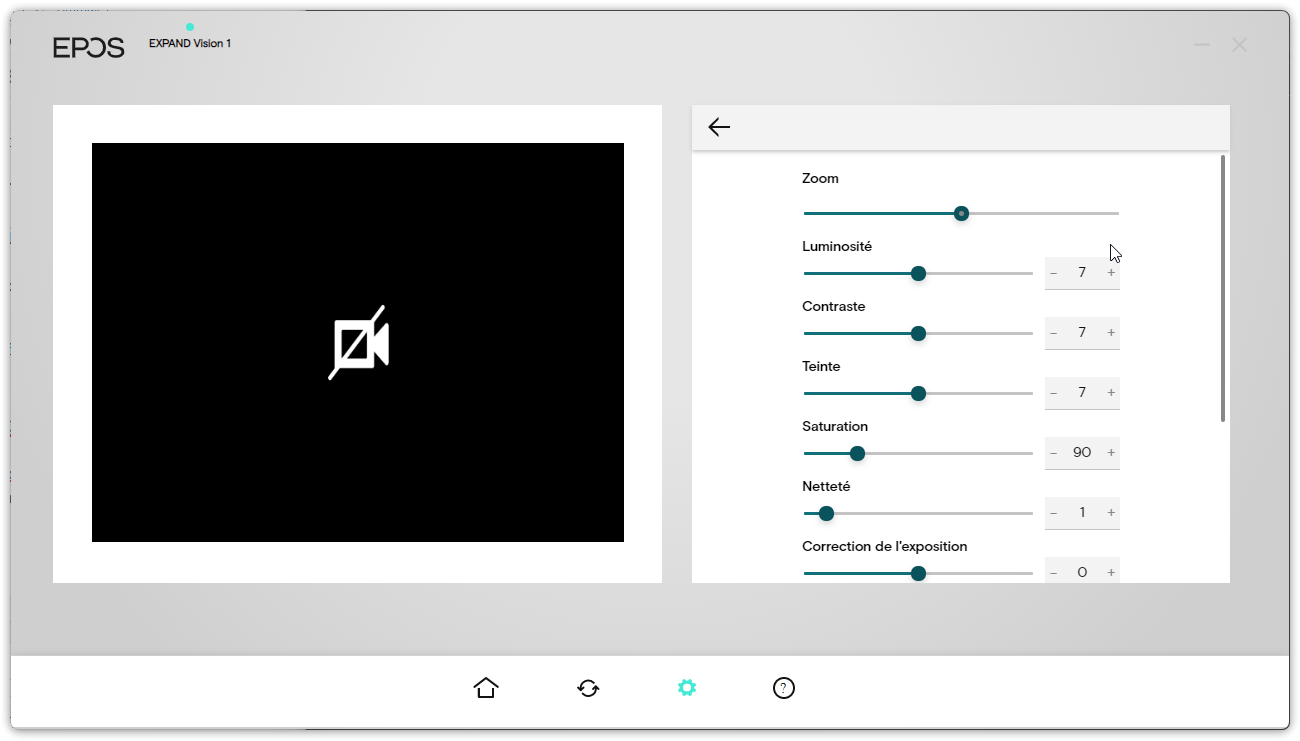
Task: Click the black camera preview area
Action: click(358, 342)
